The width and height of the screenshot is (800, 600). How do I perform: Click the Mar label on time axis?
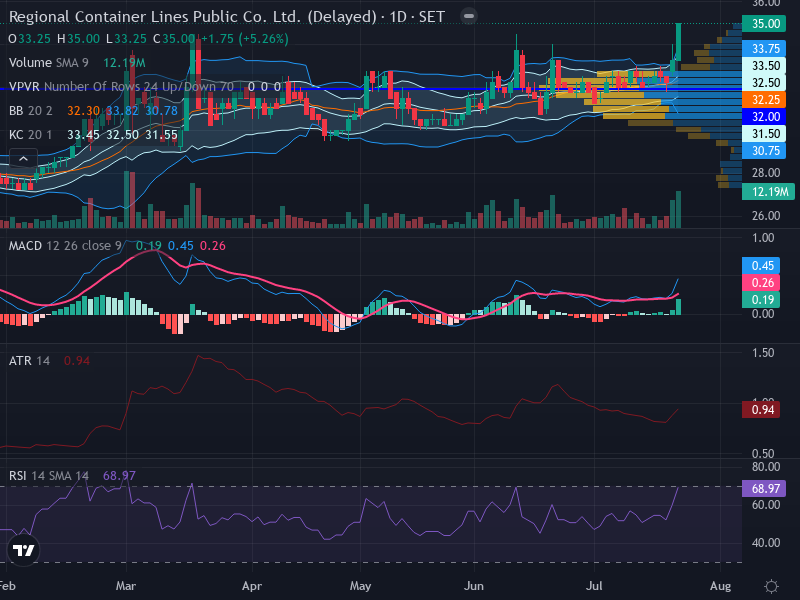pyautogui.click(x=126, y=586)
